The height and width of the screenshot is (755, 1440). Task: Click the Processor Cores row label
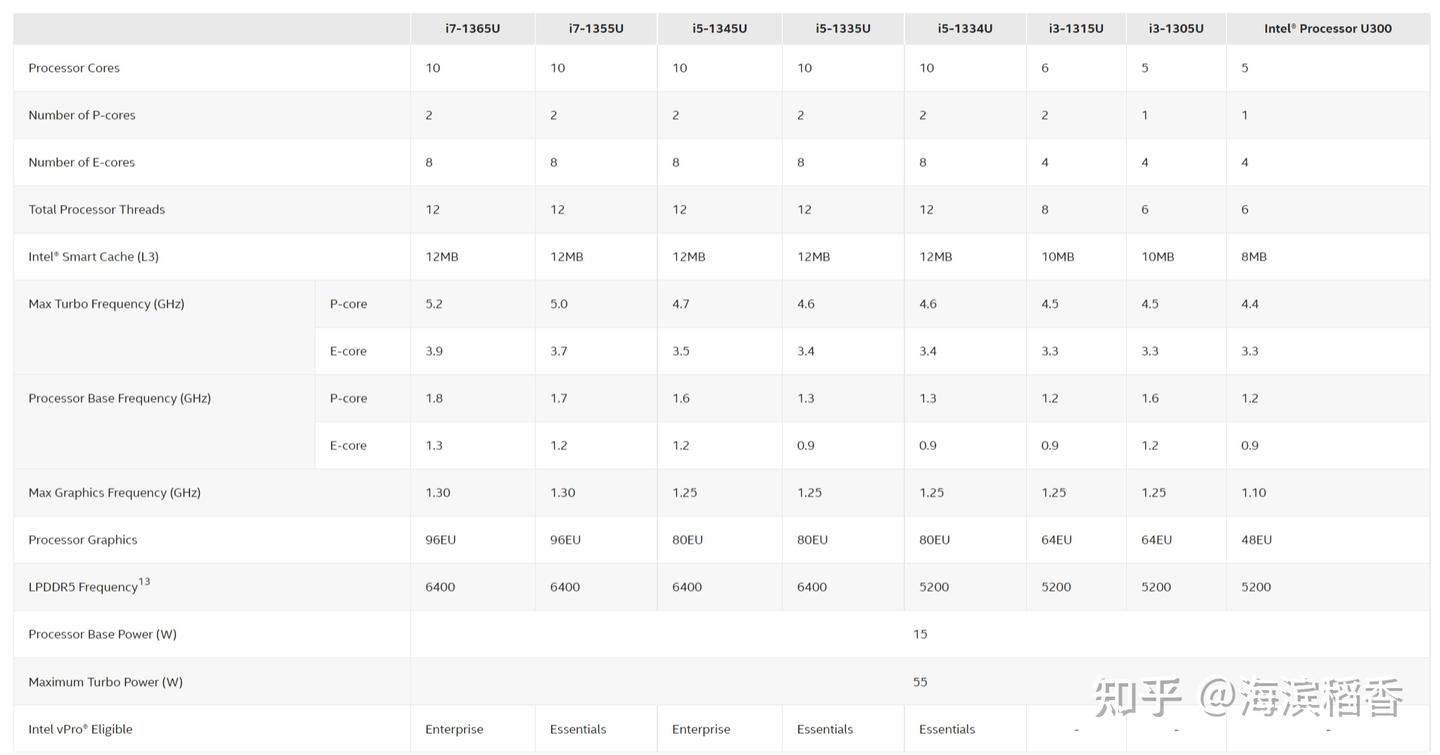coord(74,68)
